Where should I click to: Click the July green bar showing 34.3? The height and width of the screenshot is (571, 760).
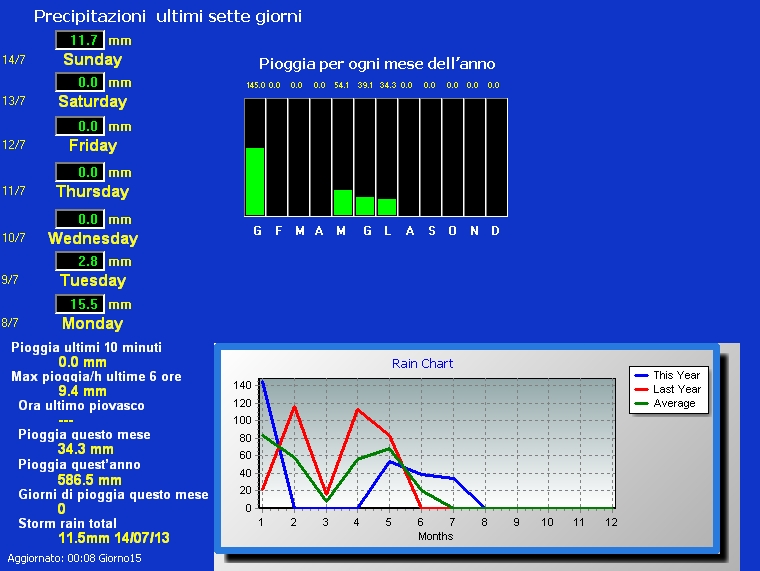coord(387,207)
